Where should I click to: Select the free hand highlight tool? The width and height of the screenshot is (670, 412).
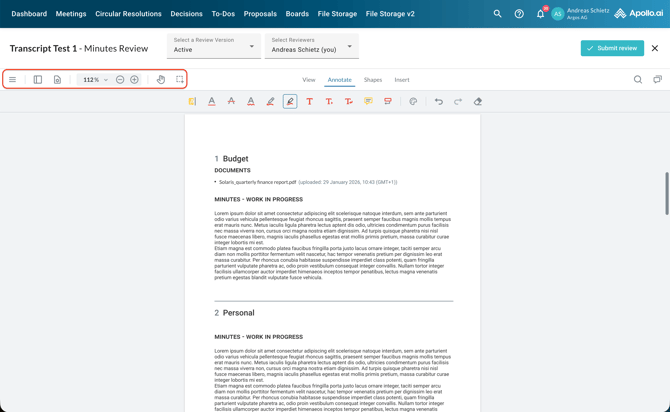[270, 102]
